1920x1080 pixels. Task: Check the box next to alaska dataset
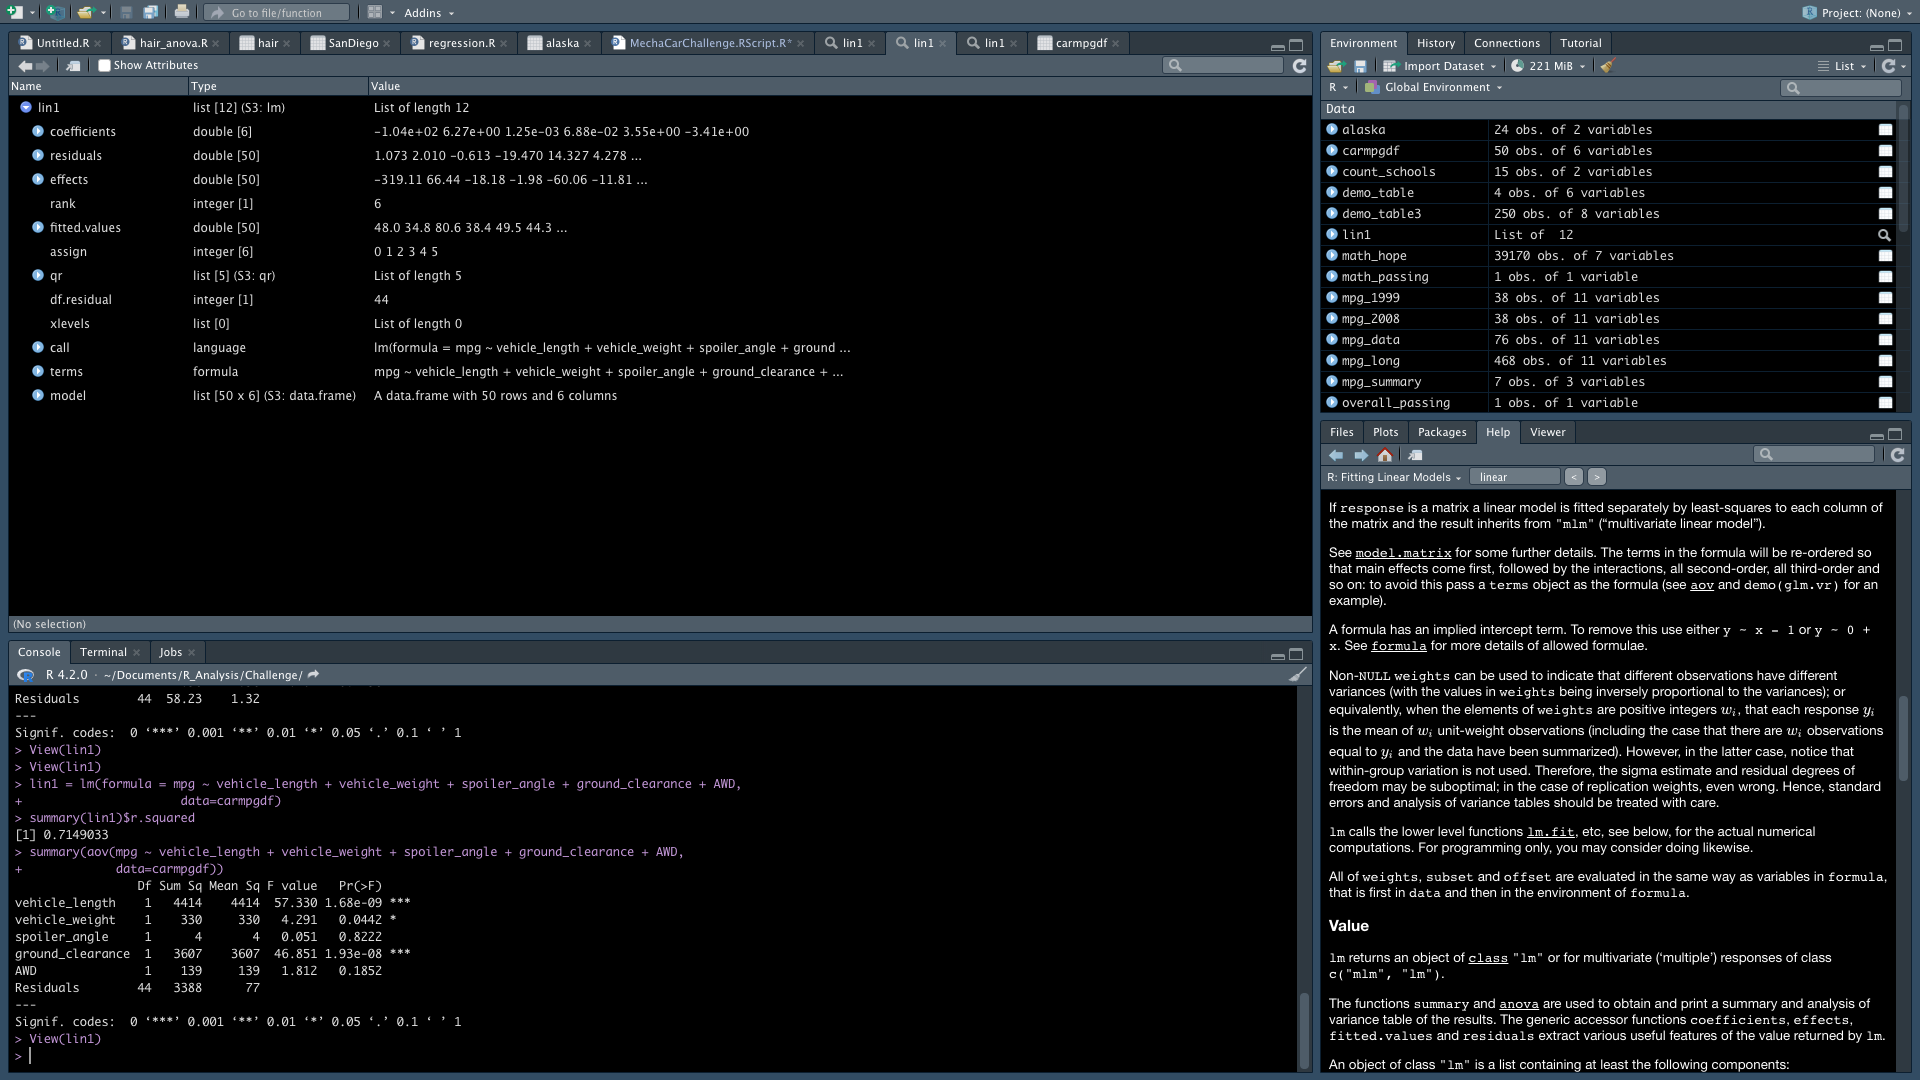1886,129
